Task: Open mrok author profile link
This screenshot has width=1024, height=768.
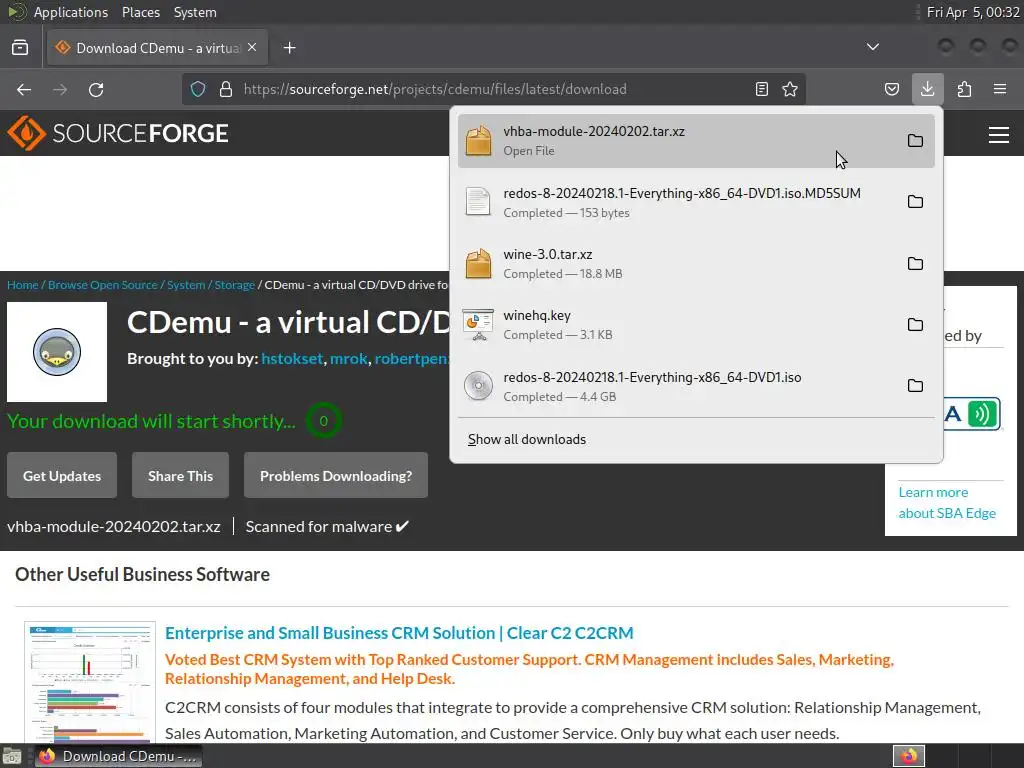Action: click(x=349, y=359)
